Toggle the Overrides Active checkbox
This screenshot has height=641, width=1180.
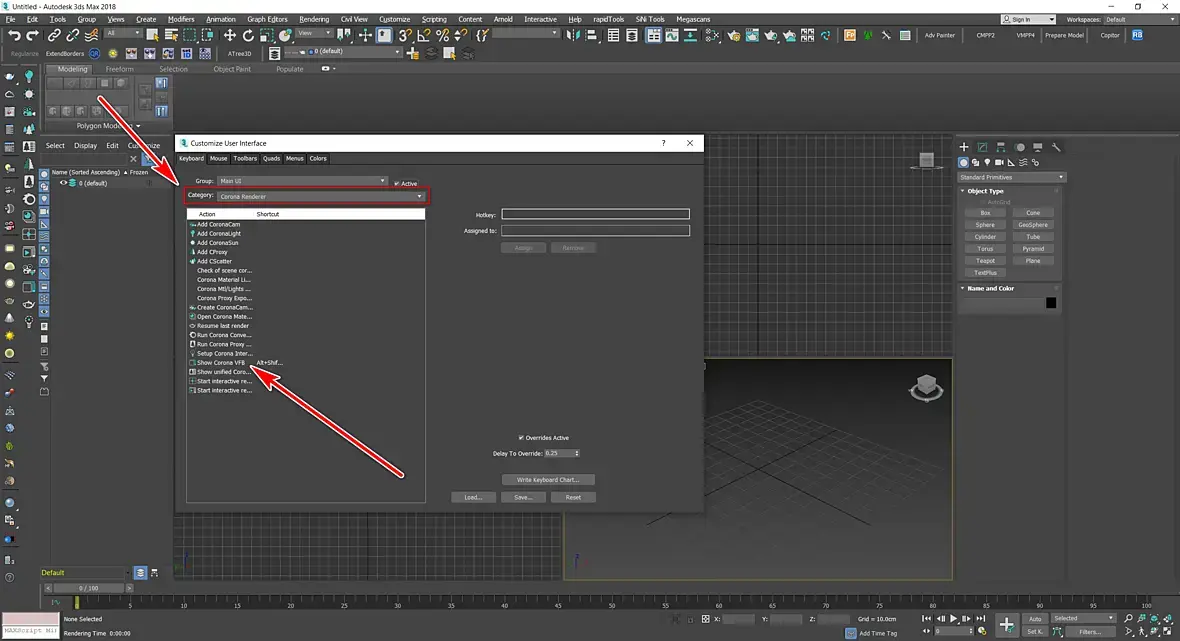pos(521,438)
